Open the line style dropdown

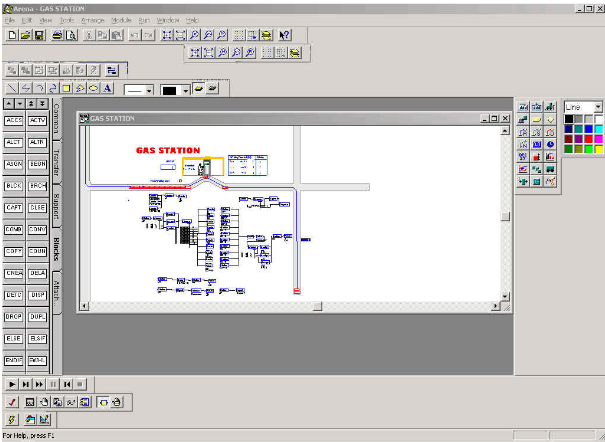tap(149, 91)
